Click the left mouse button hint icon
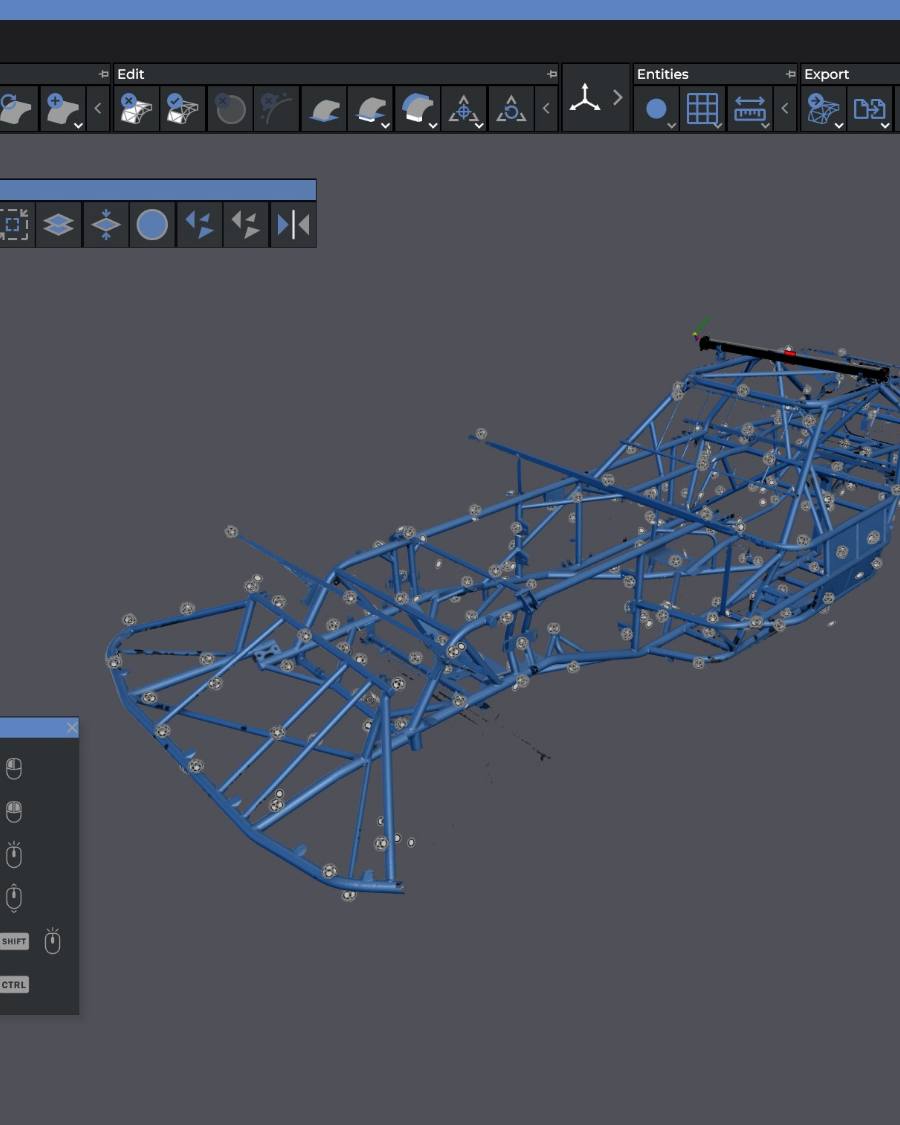 14,768
